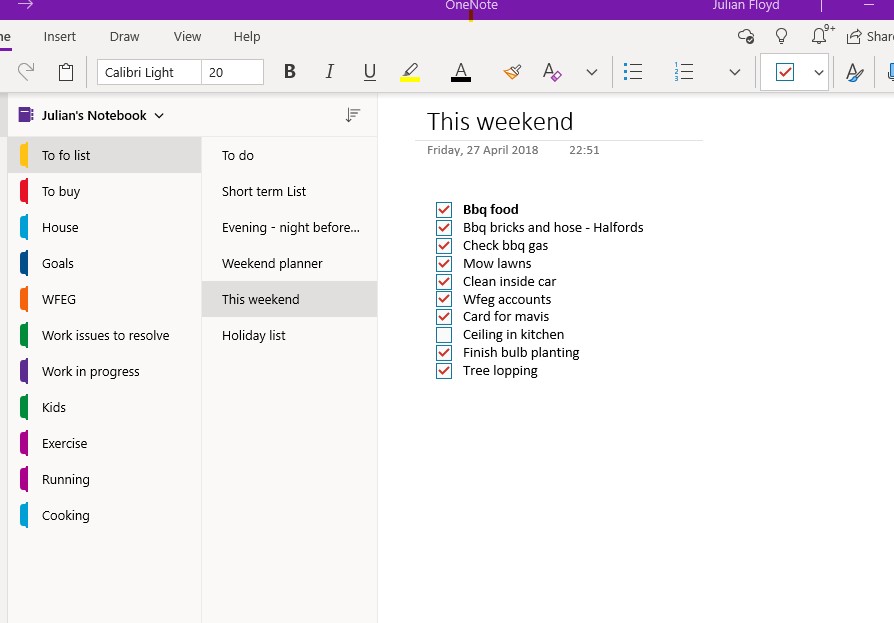Switch to the Draw tab
The image size is (894, 623).
click(124, 36)
